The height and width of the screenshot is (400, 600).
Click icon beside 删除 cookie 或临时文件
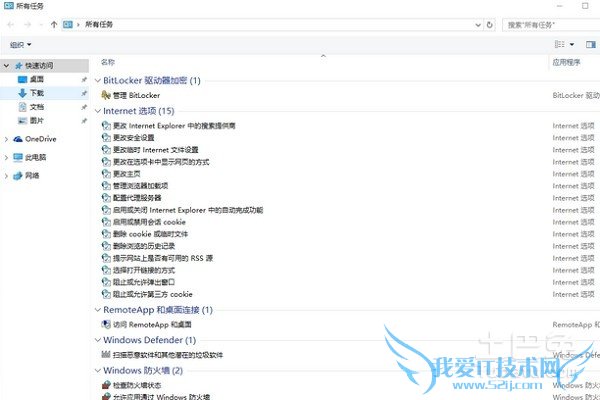pyautogui.click(x=106, y=234)
